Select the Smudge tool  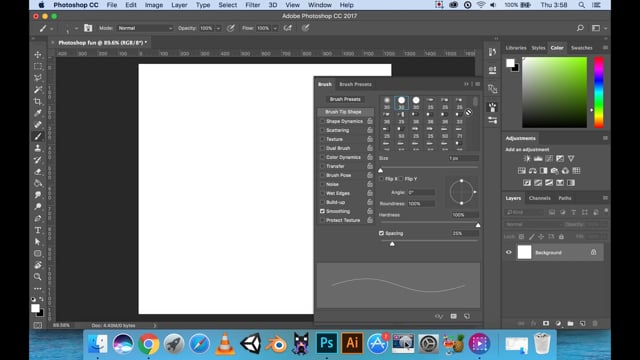click(x=38, y=195)
